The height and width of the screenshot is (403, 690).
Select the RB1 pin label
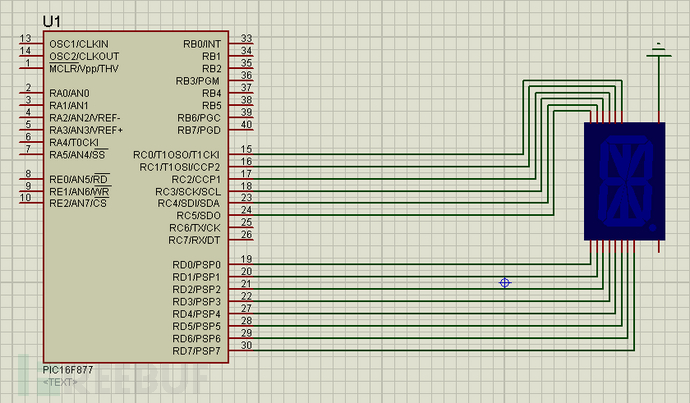[x=211, y=56]
